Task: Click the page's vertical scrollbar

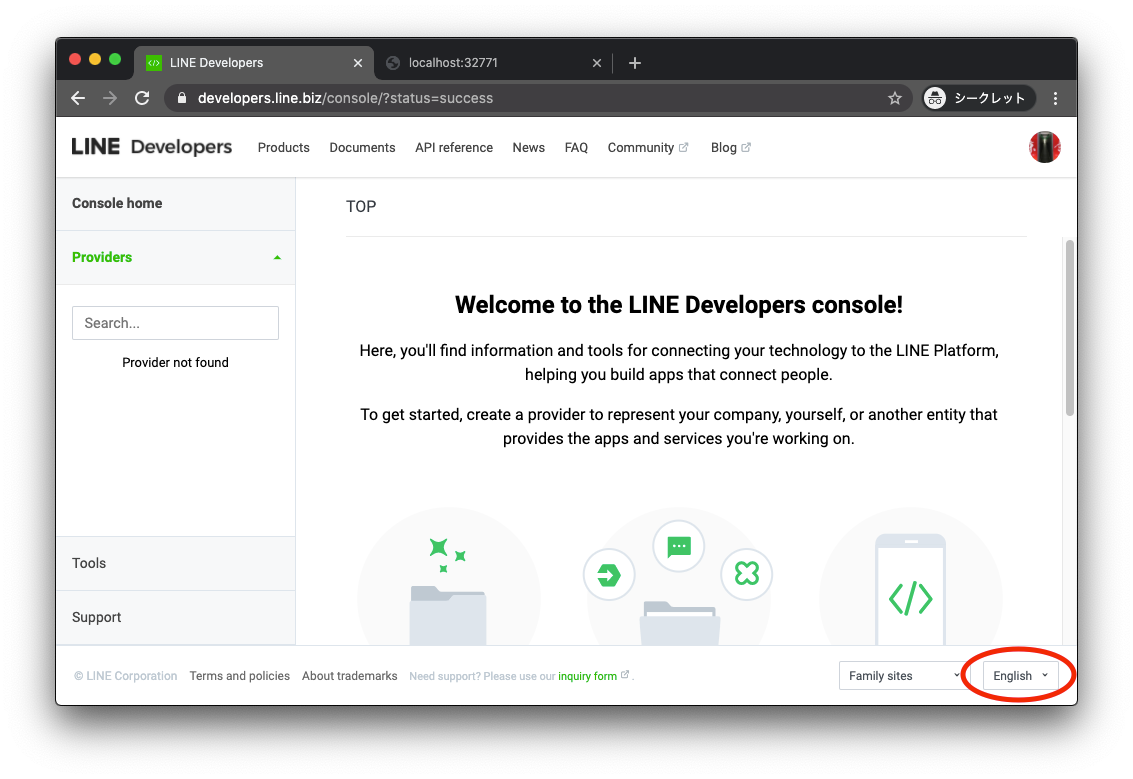Action: [x=1069, y=328]
